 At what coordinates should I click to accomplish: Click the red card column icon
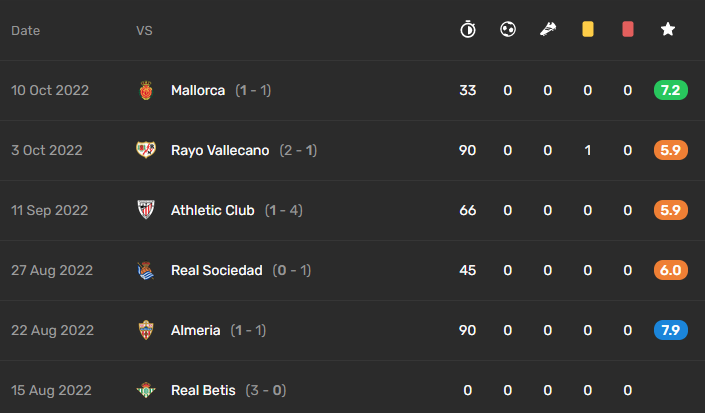pos(628,30)
